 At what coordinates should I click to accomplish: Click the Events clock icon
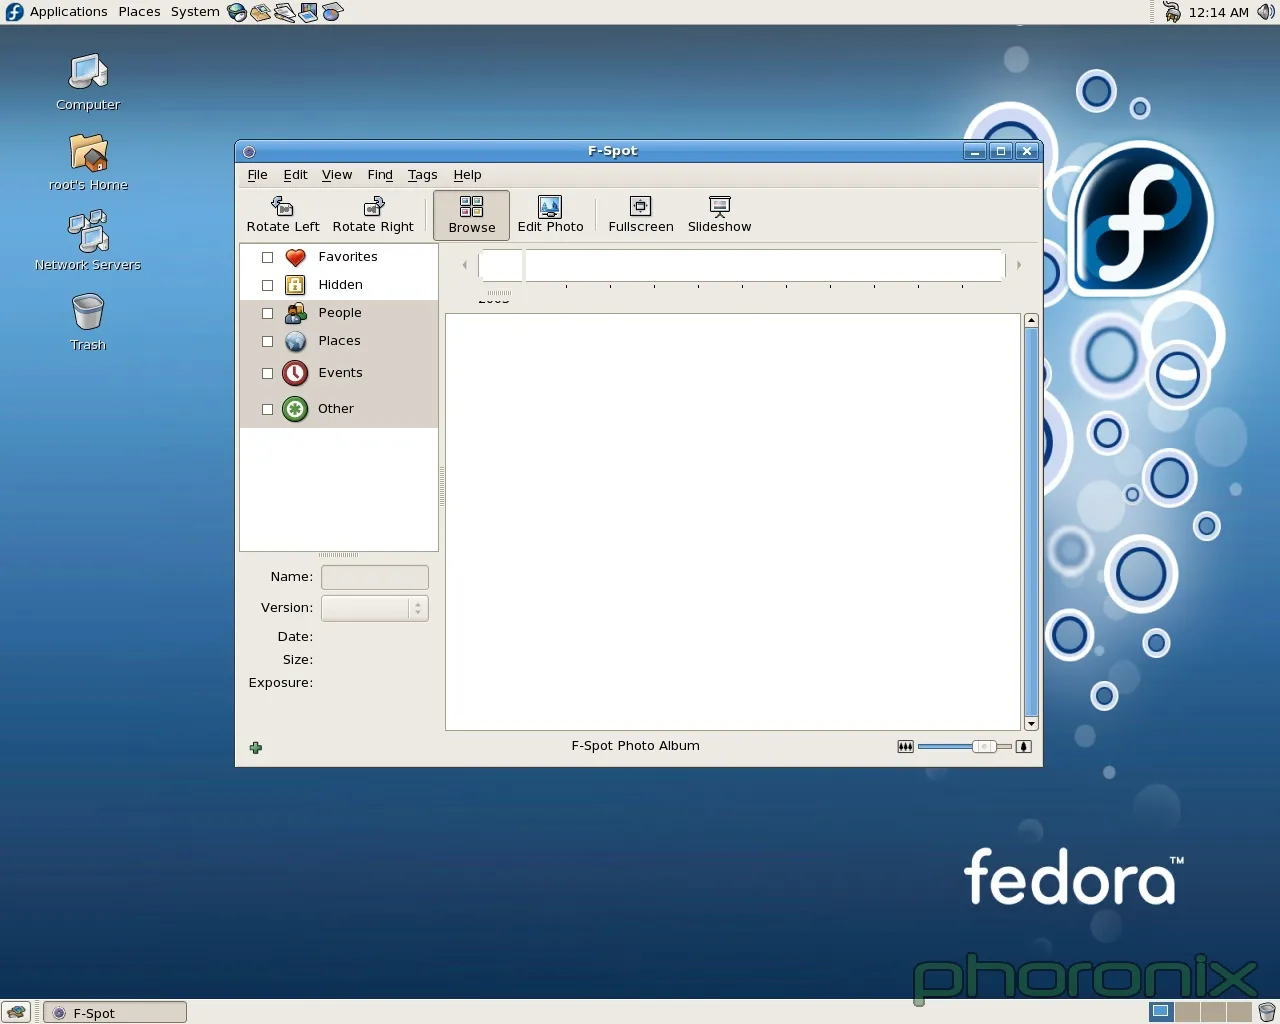[295, 373]
